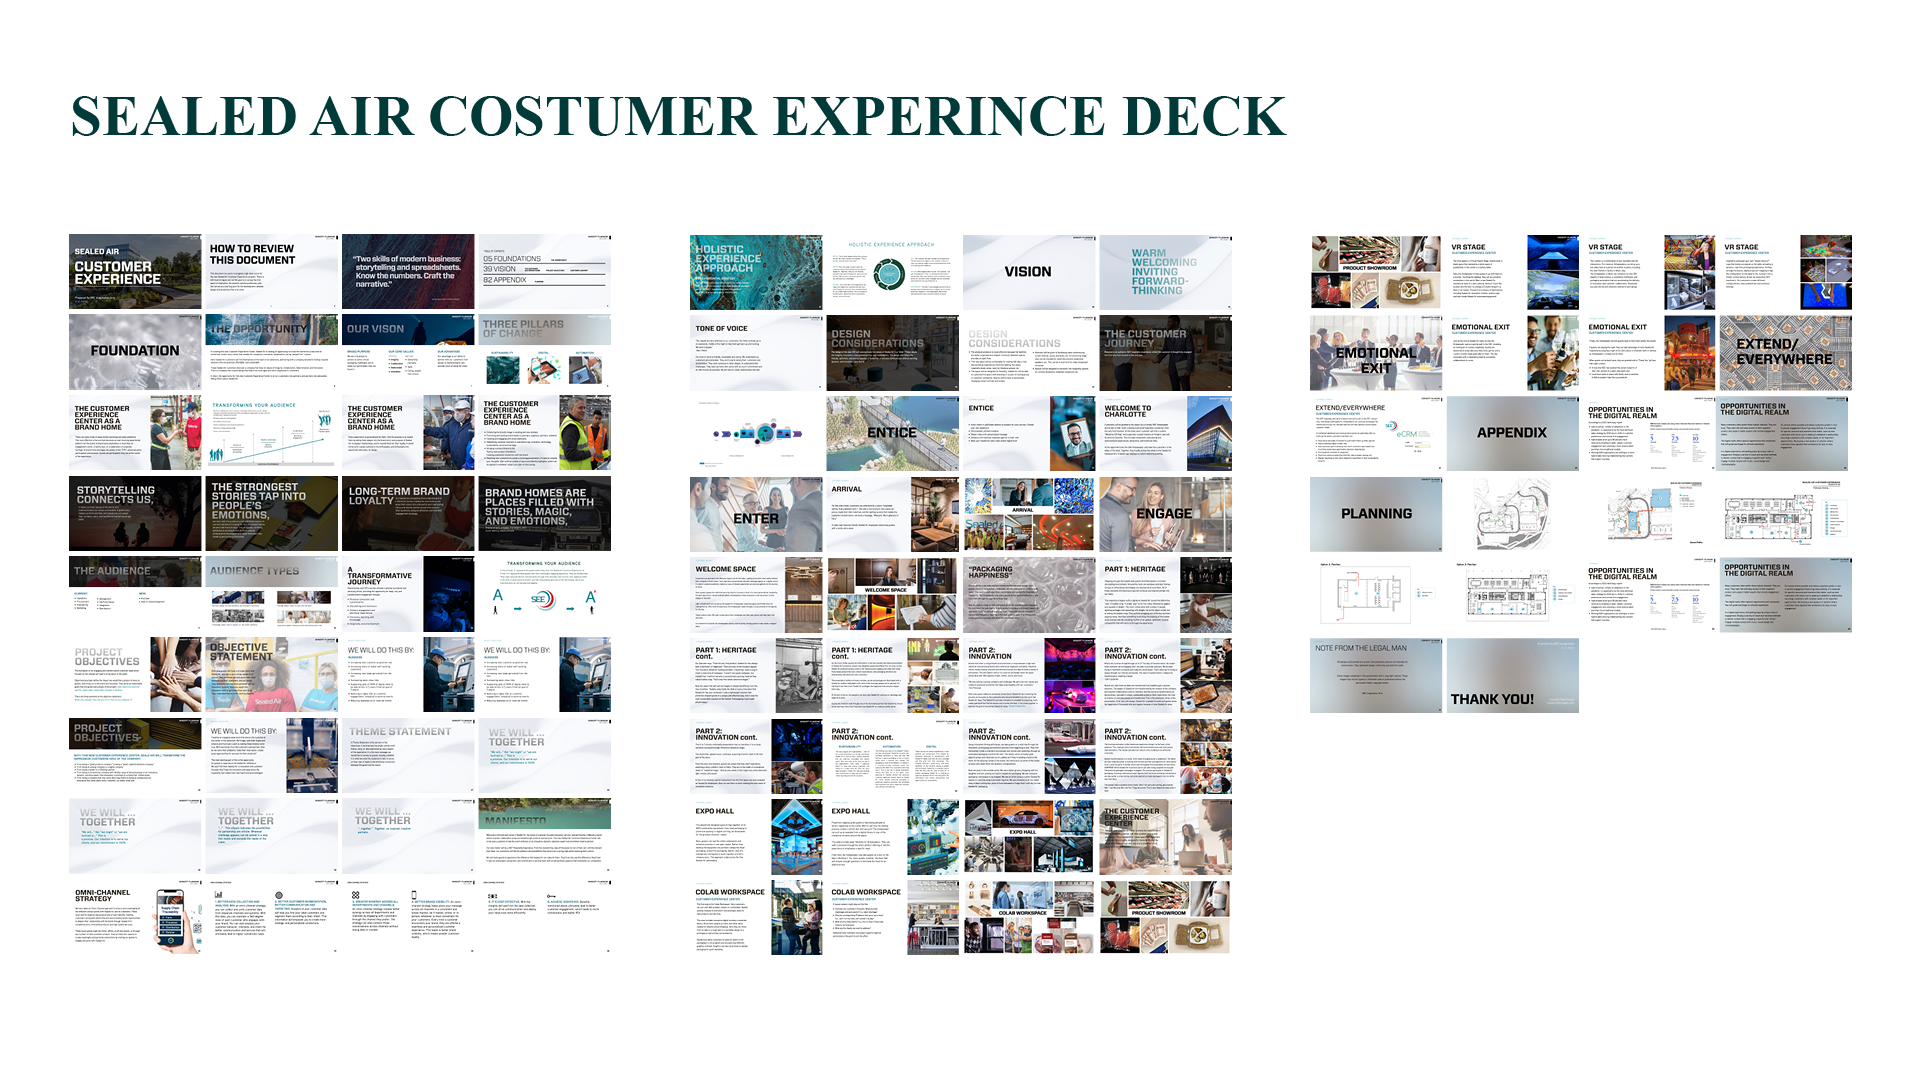The width and height of the screenshot is (1920, 1080).
Task: Open the Omni-Channel Strategy slide
Action: [x=135, y=917]
